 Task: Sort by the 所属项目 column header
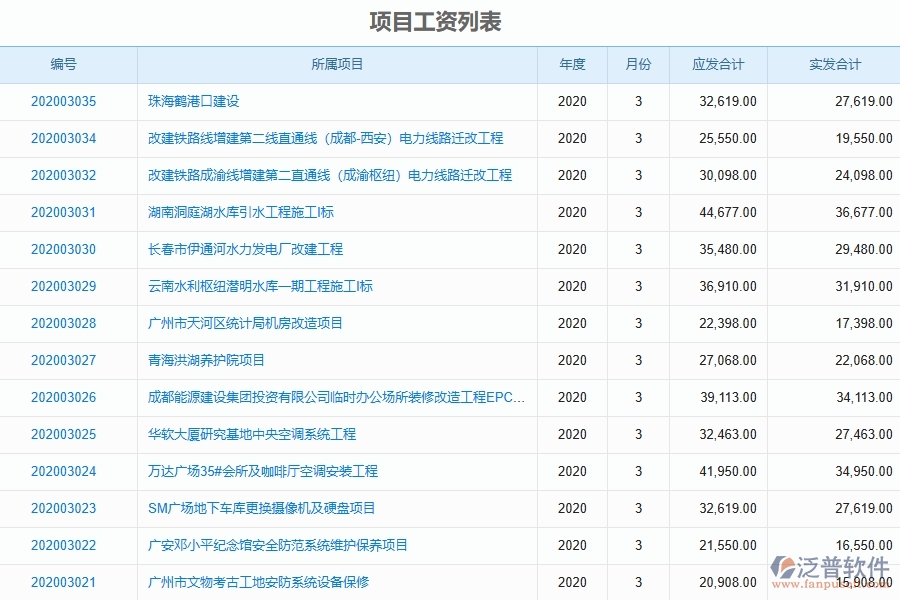click(337, 64)
